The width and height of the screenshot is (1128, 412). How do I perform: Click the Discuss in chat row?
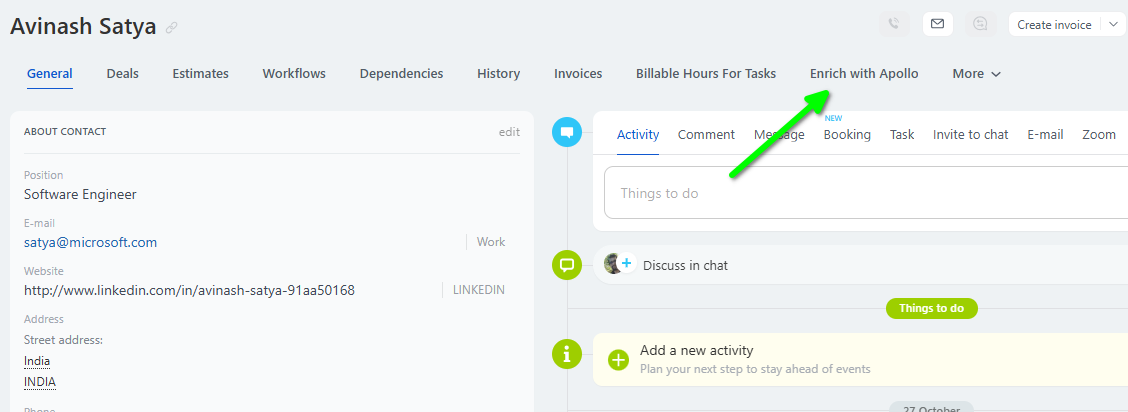pyautogui.click(x=685, y=265)
